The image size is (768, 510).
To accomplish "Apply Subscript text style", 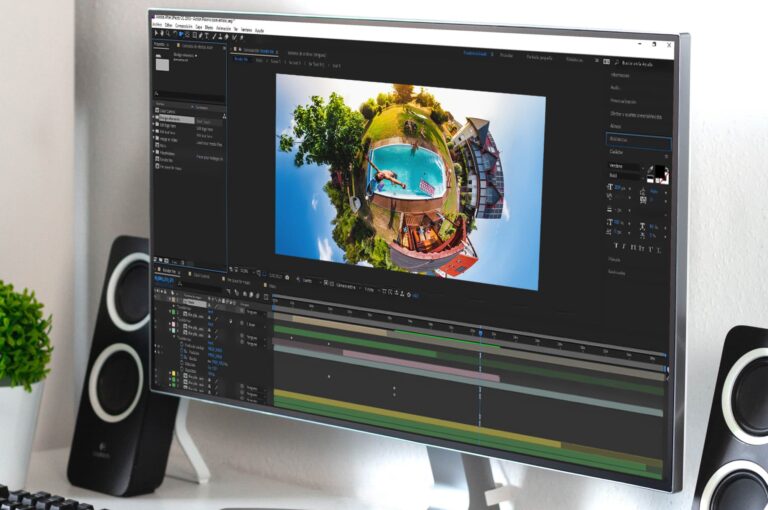I will click(x=659, y=250).
